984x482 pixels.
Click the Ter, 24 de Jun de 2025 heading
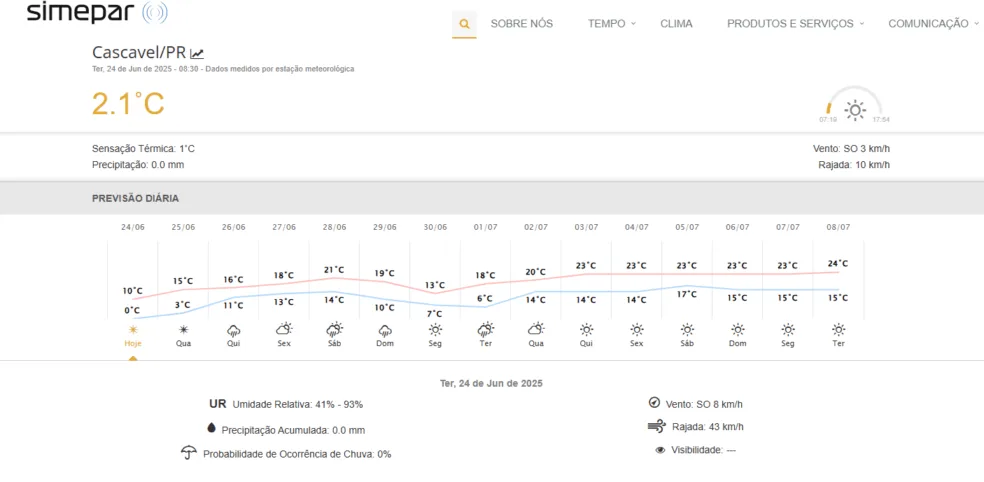491,383
